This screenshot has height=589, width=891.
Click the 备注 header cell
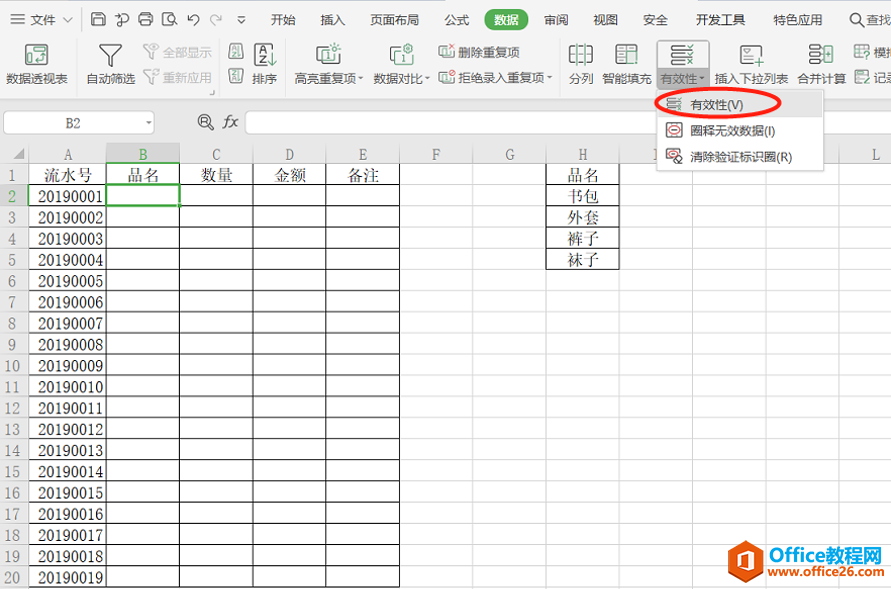pos(363,175)
